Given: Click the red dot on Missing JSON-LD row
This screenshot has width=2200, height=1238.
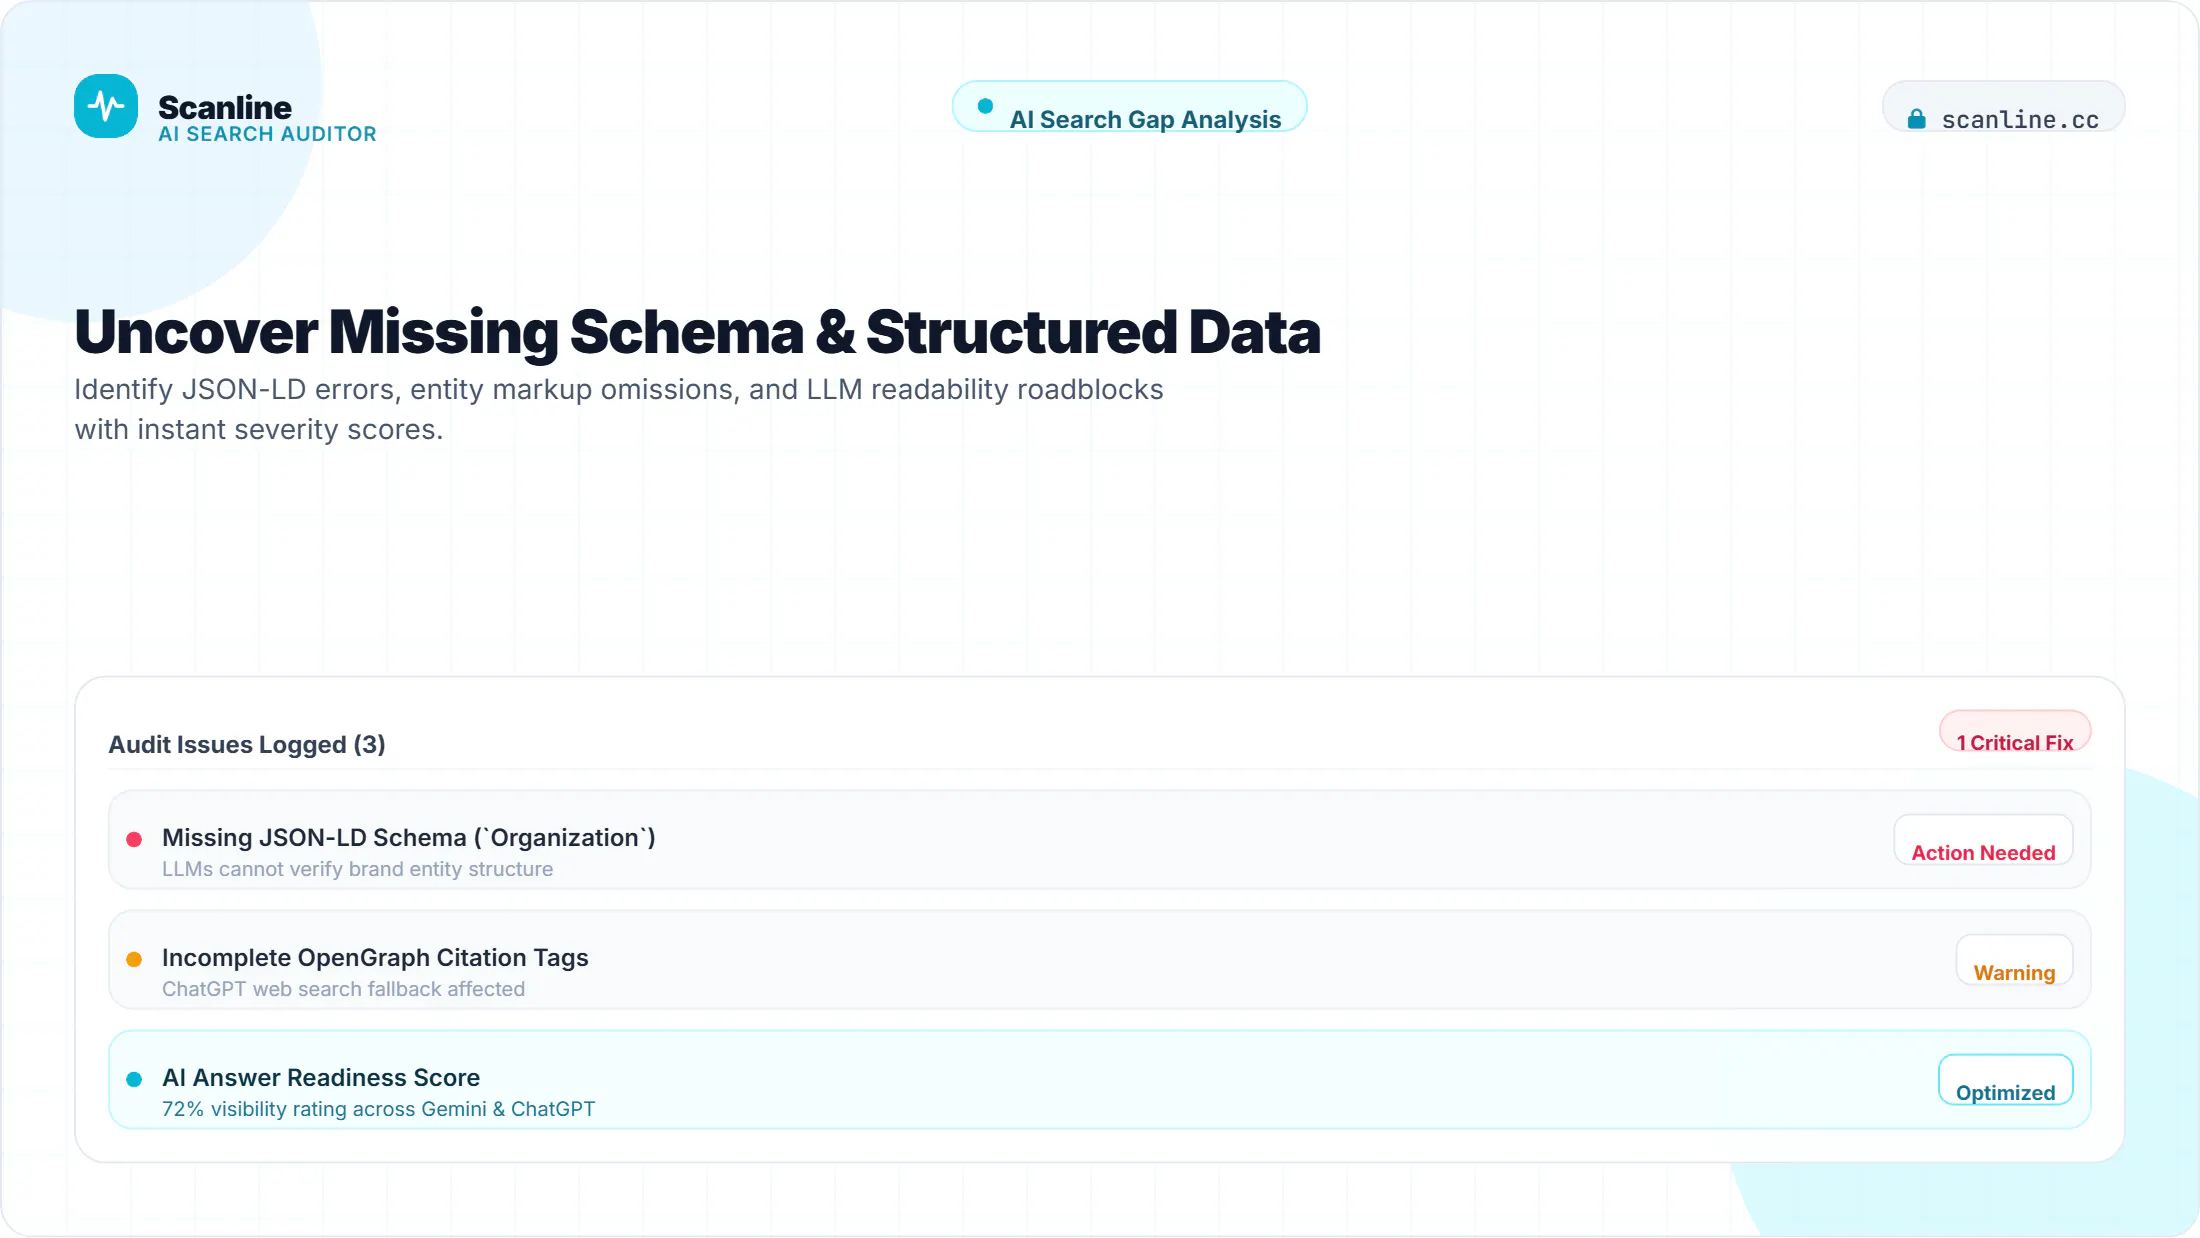Looking at the screenshot, I should (134, 839).
